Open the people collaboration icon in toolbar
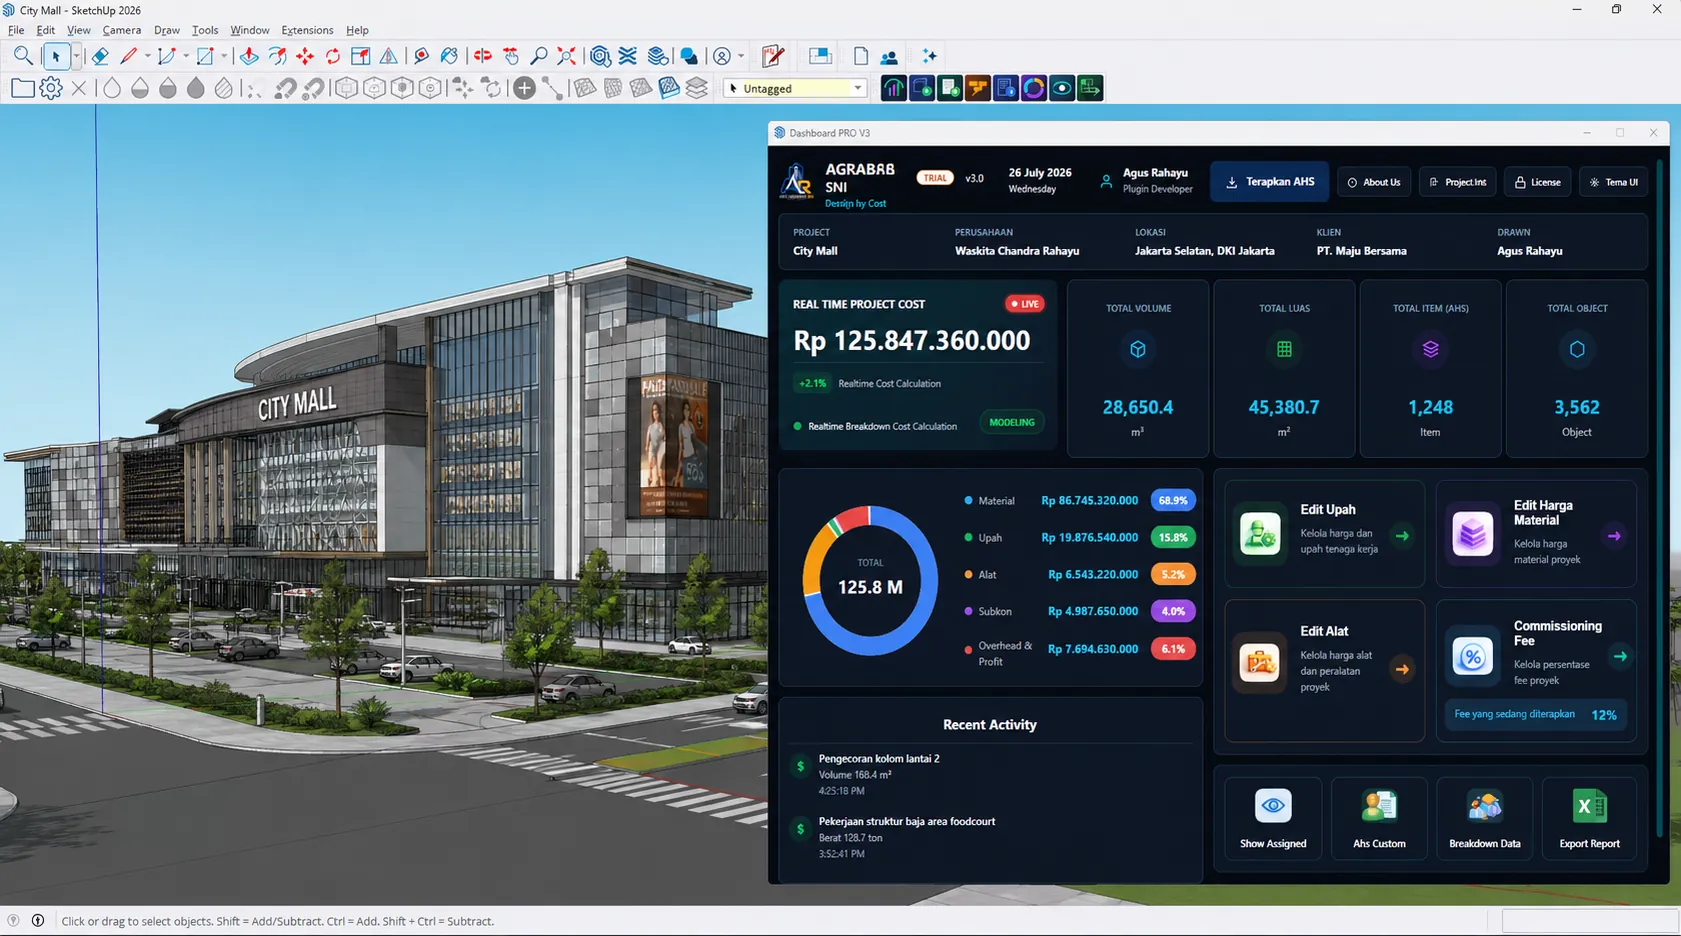Screen dimensions: 1681x936 pos(889,56)
